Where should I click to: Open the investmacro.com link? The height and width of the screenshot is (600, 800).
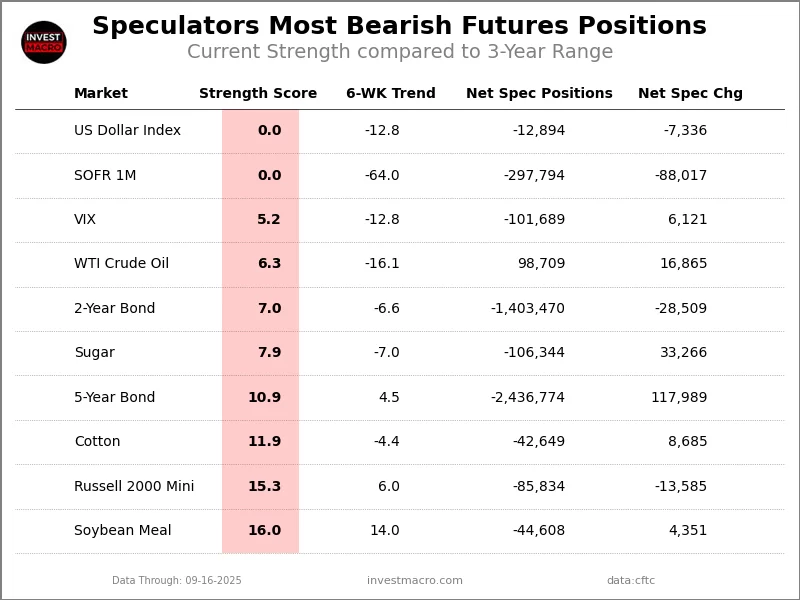coord(415,581)
